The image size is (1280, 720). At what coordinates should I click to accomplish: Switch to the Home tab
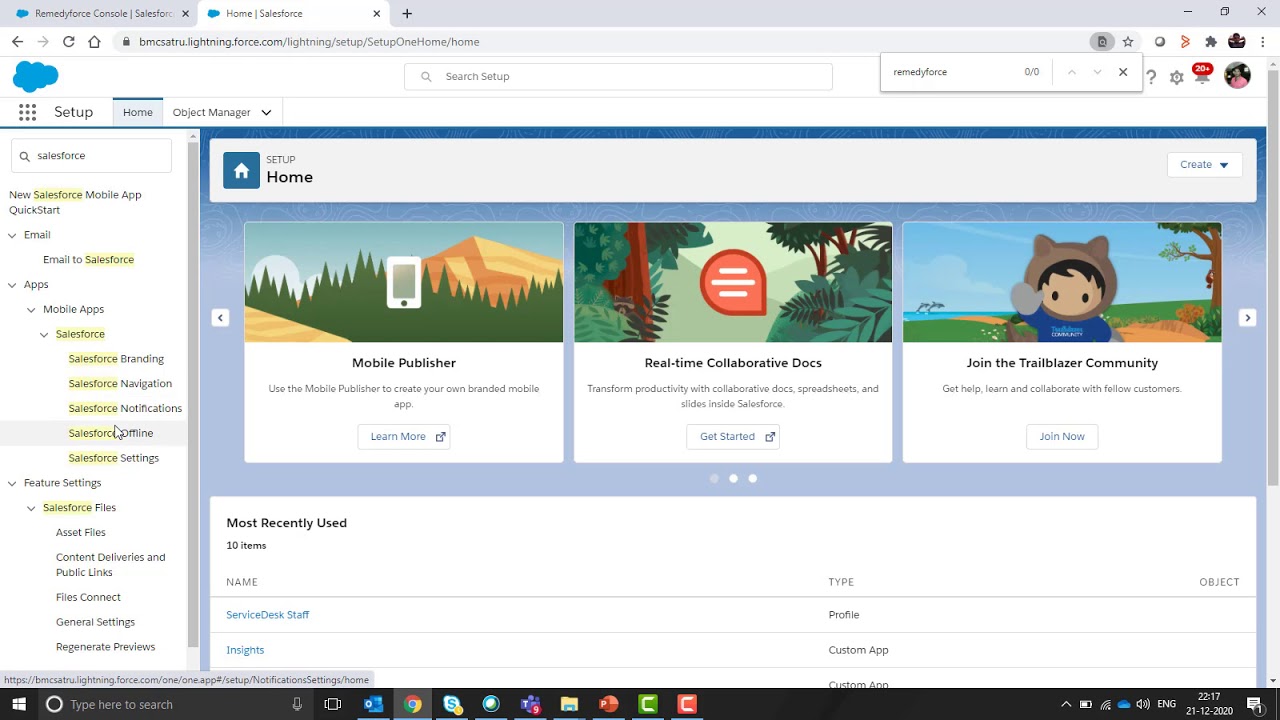138,112
